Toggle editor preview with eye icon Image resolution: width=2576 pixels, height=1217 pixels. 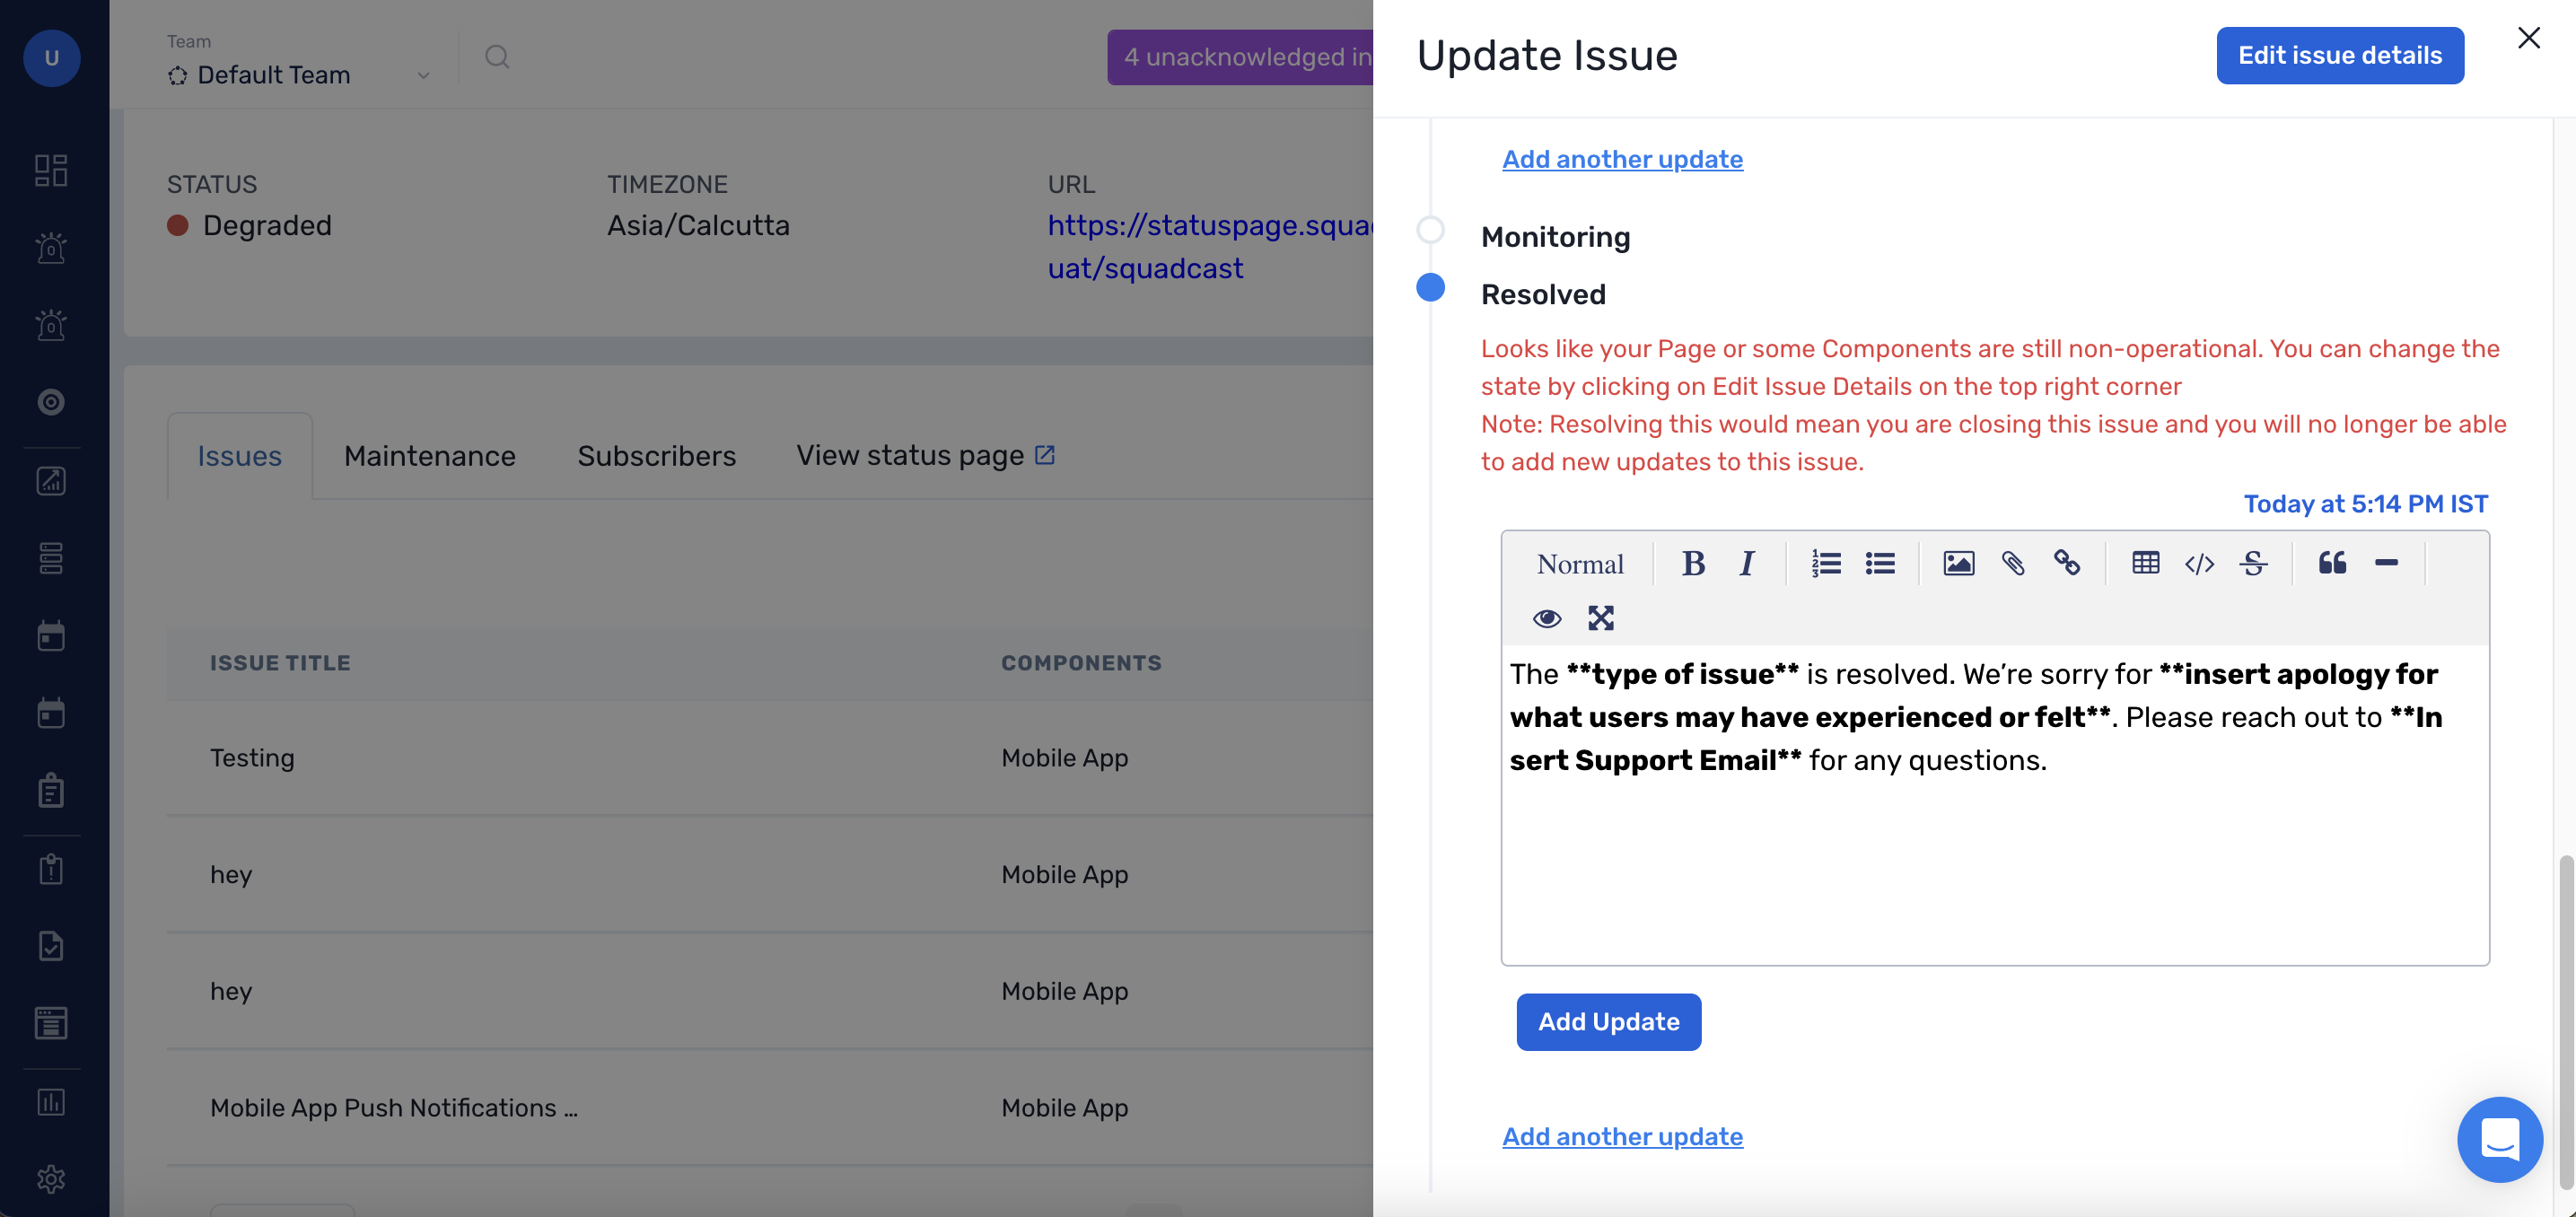coord(1546,618)
